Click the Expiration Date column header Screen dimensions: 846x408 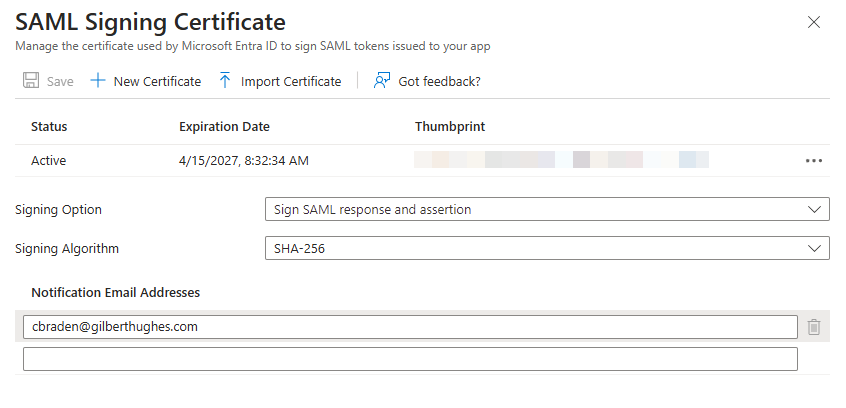224,127
